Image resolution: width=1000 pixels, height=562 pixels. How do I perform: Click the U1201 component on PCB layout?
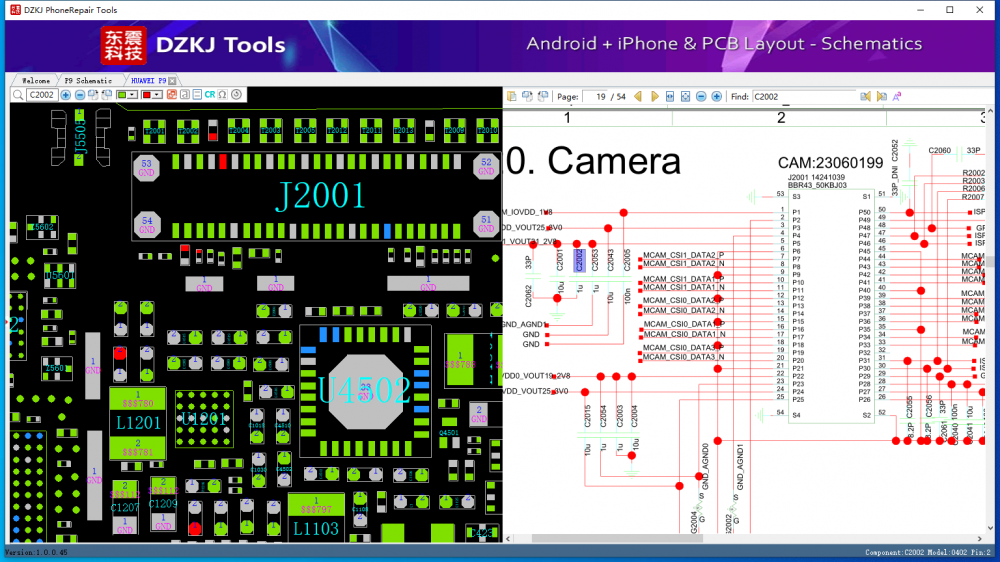pyautogui.click(x=203, y=419)
